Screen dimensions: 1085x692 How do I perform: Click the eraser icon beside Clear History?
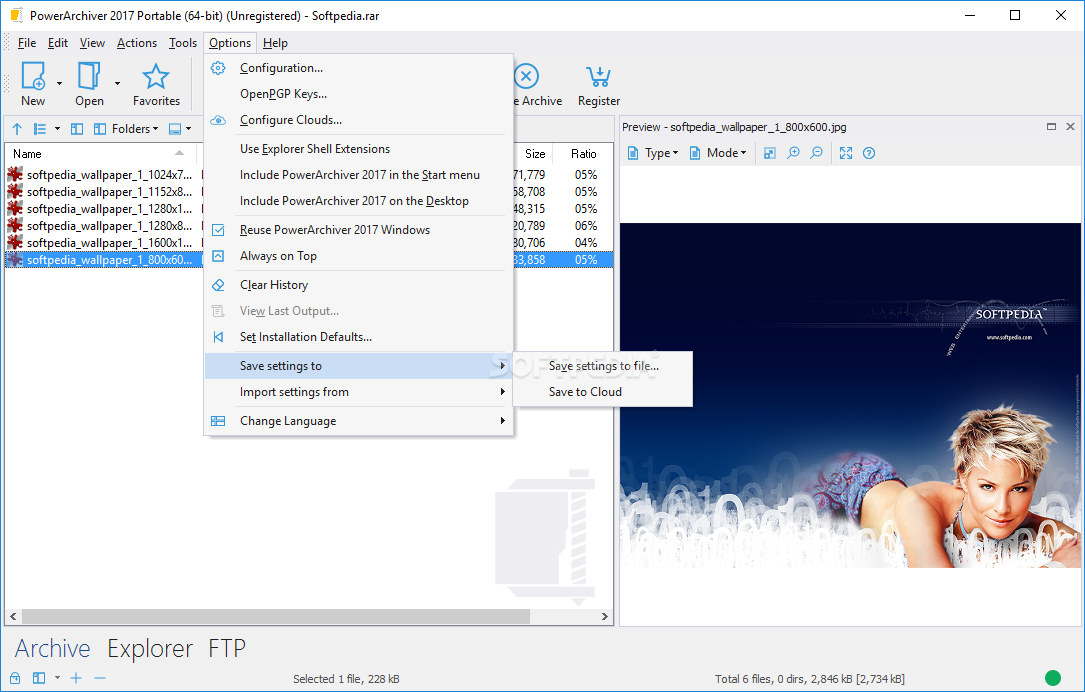pos(218,285)
